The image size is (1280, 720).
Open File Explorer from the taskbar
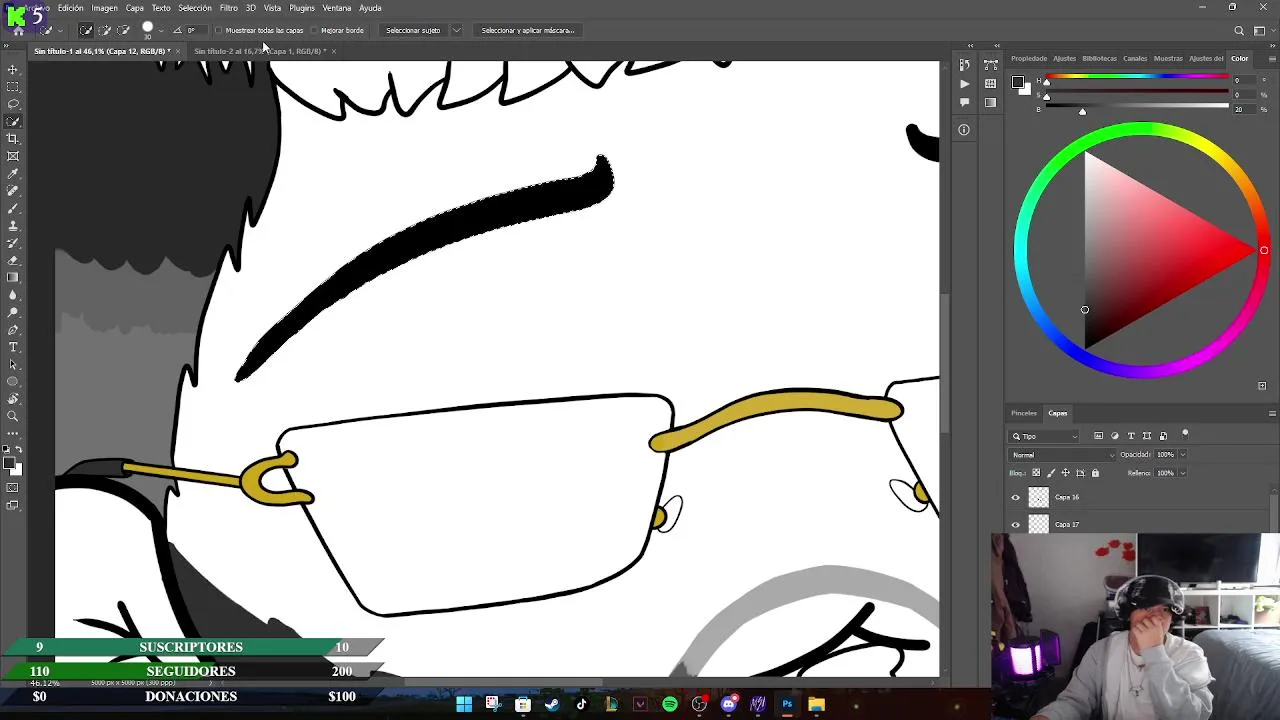click(x=817, y=704)
